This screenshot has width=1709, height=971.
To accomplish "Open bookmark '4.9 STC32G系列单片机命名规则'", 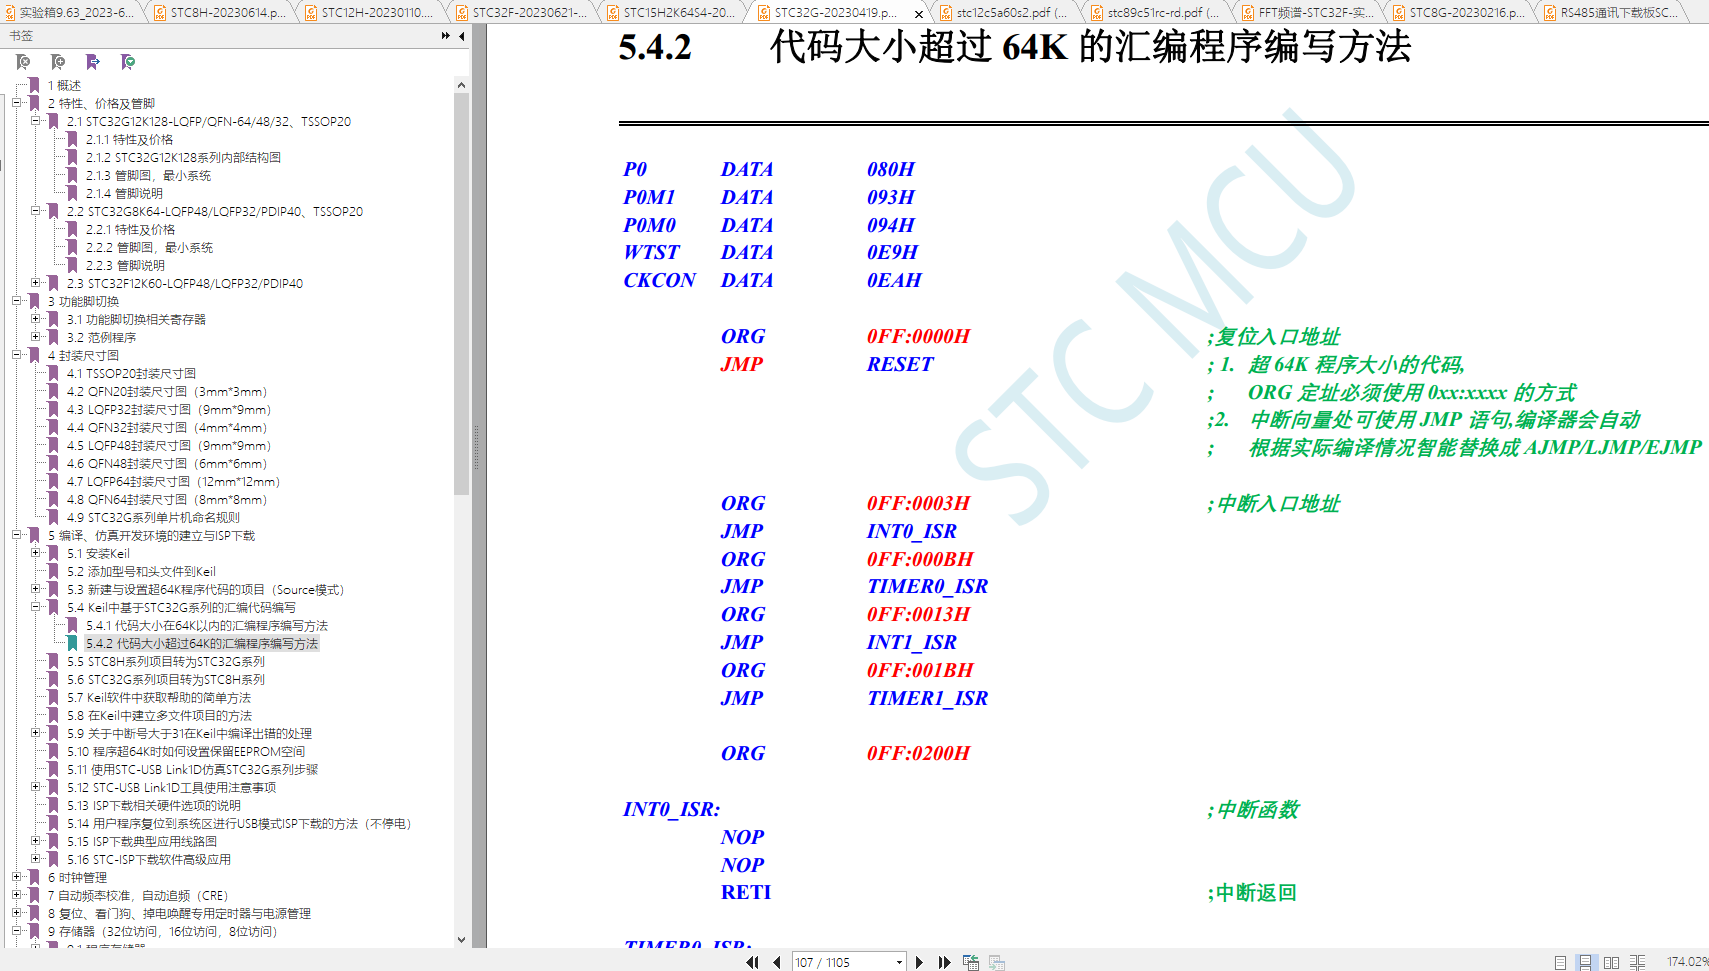I will pyautogui.click(x=153, y=518).
